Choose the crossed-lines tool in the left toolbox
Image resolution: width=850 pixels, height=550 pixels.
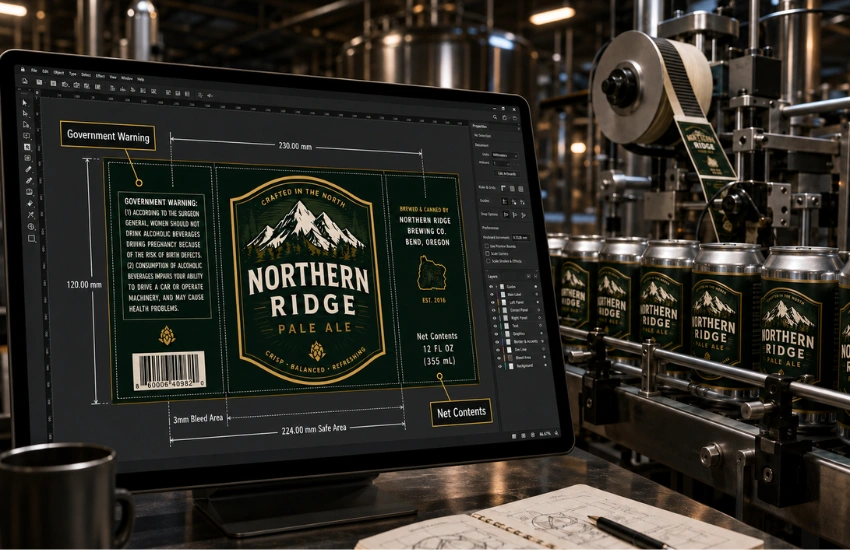click(30, 215)
